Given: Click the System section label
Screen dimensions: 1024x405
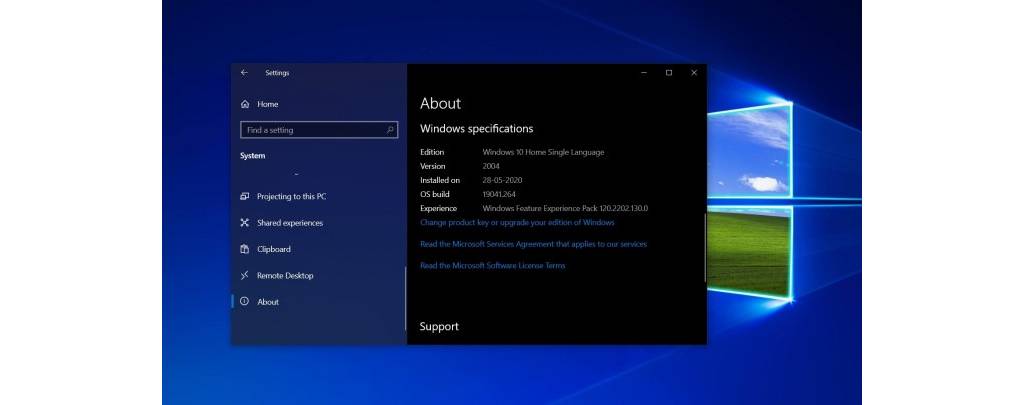Looking at the screenshot, I should point(253,156).
